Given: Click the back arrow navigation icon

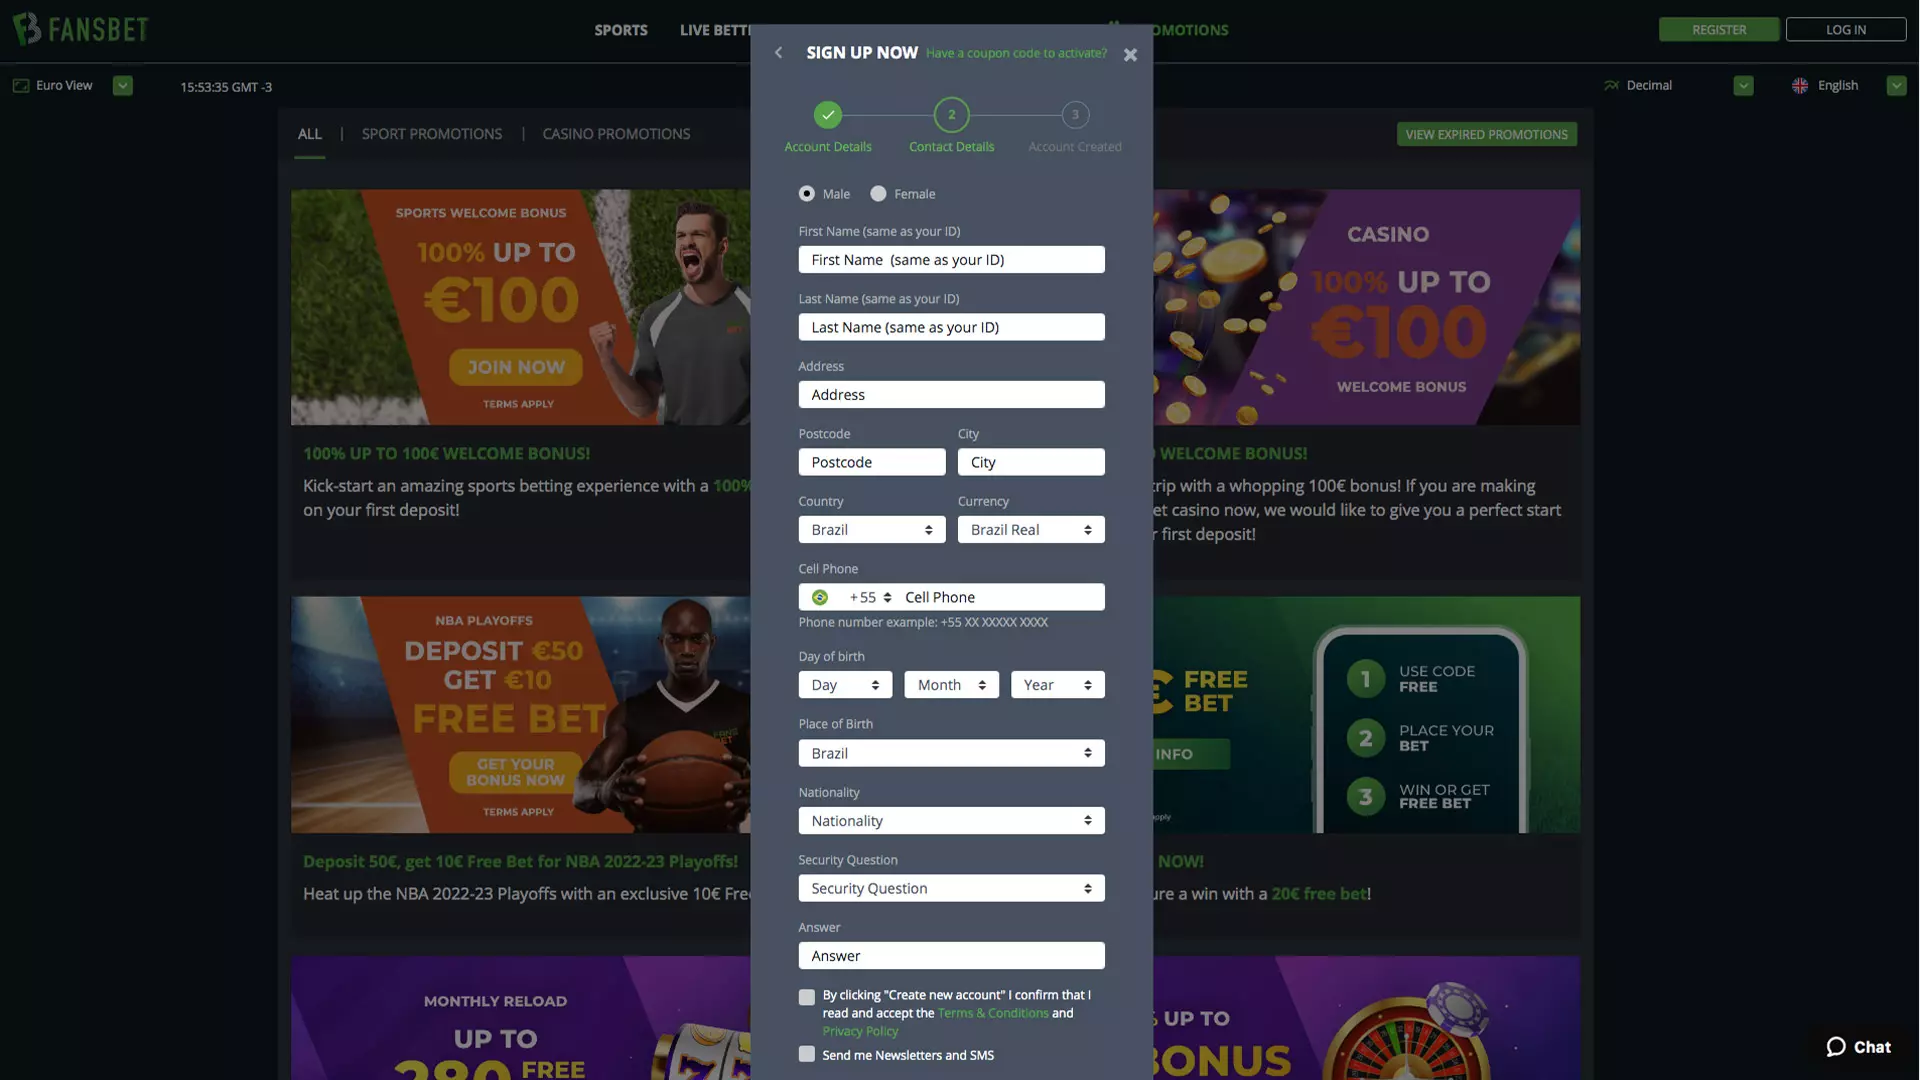Looking at the screenshot, I should 778,53.
